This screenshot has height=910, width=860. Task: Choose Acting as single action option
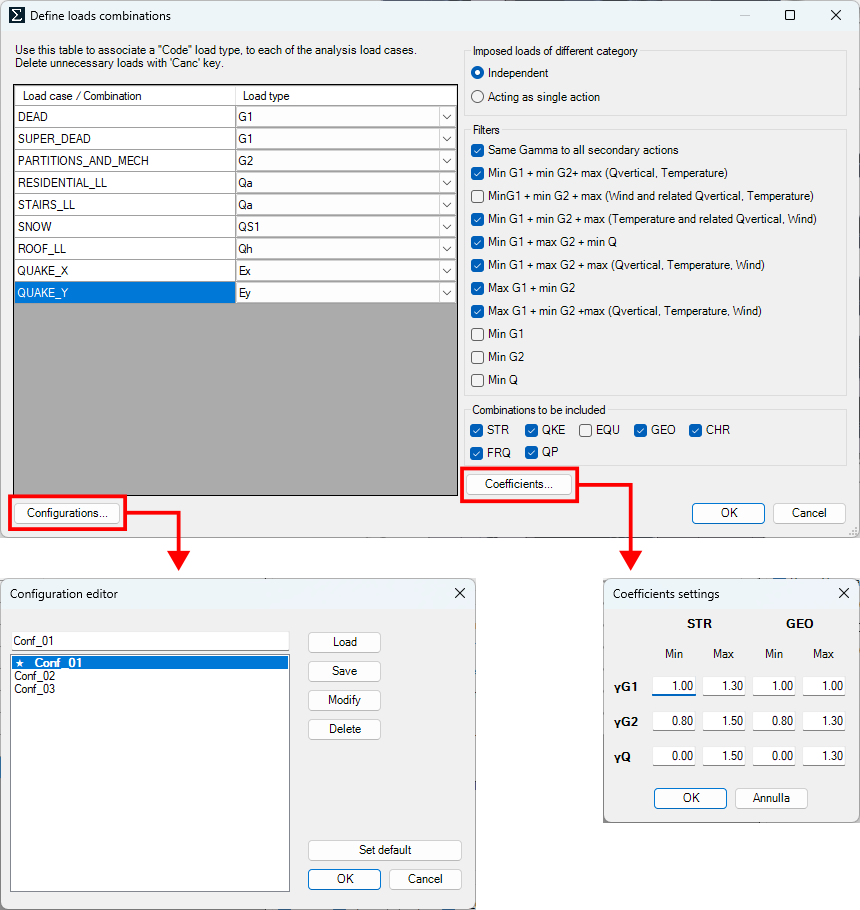[478, 97]
